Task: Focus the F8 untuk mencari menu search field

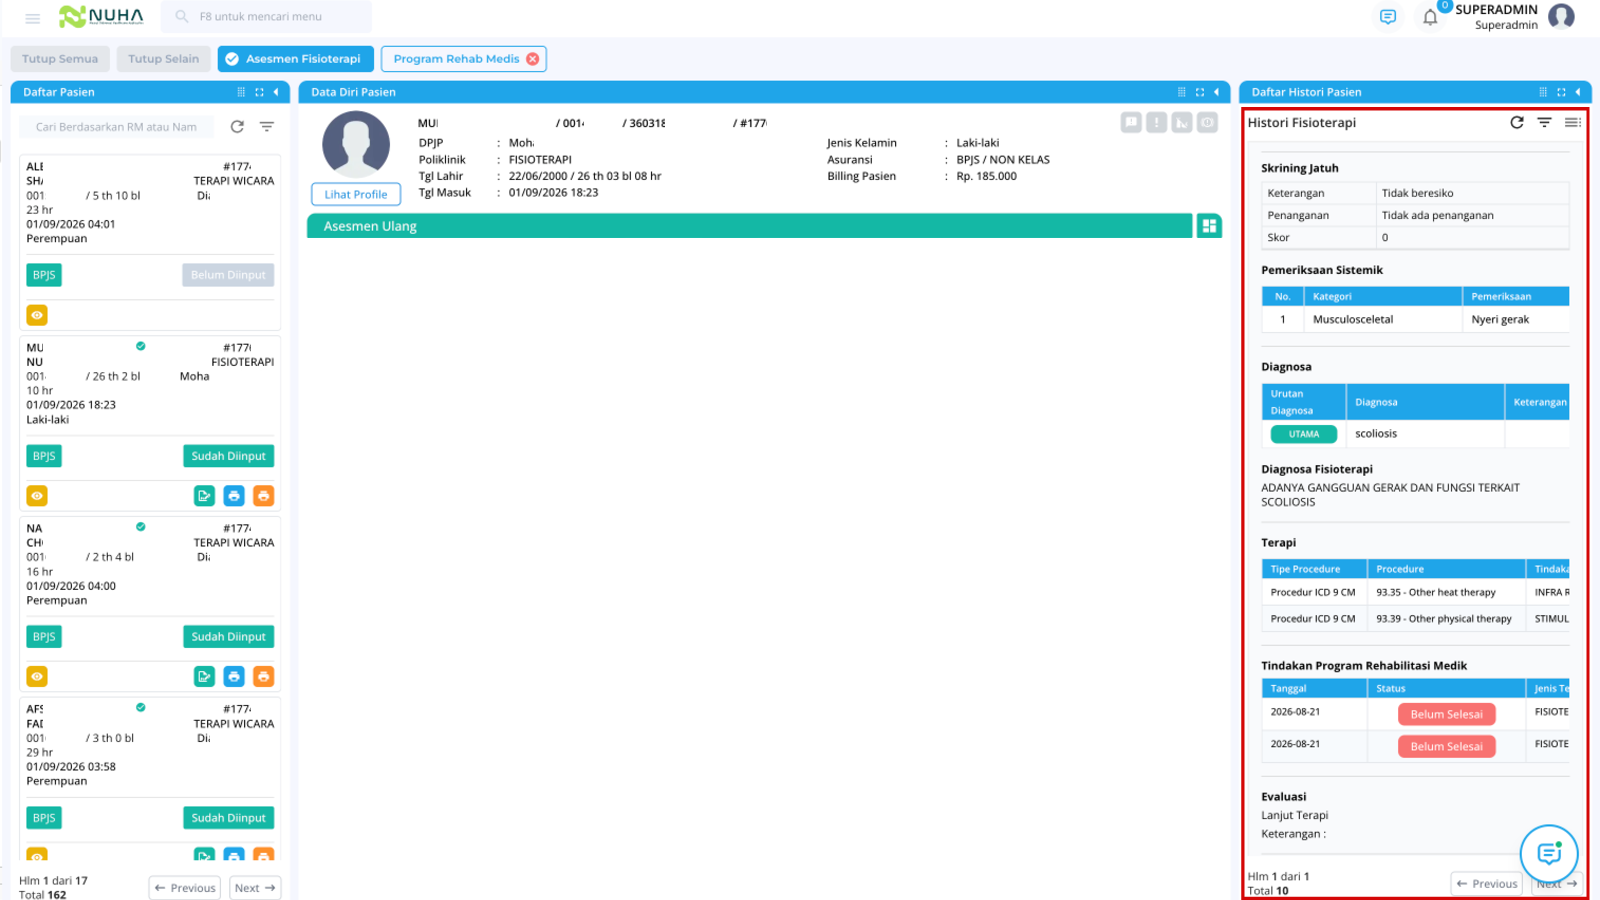Action: coord(266,17)
